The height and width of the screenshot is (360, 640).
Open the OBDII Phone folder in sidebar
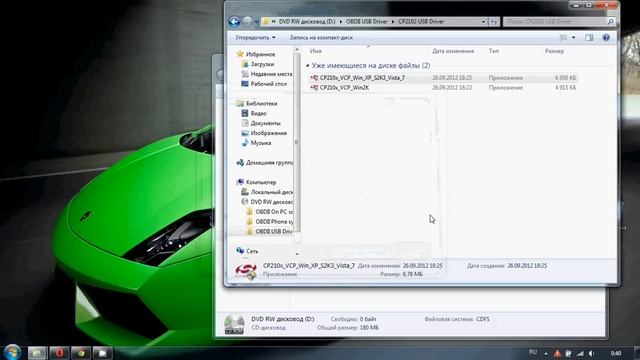pyautogui.click(x=274, y=222)
